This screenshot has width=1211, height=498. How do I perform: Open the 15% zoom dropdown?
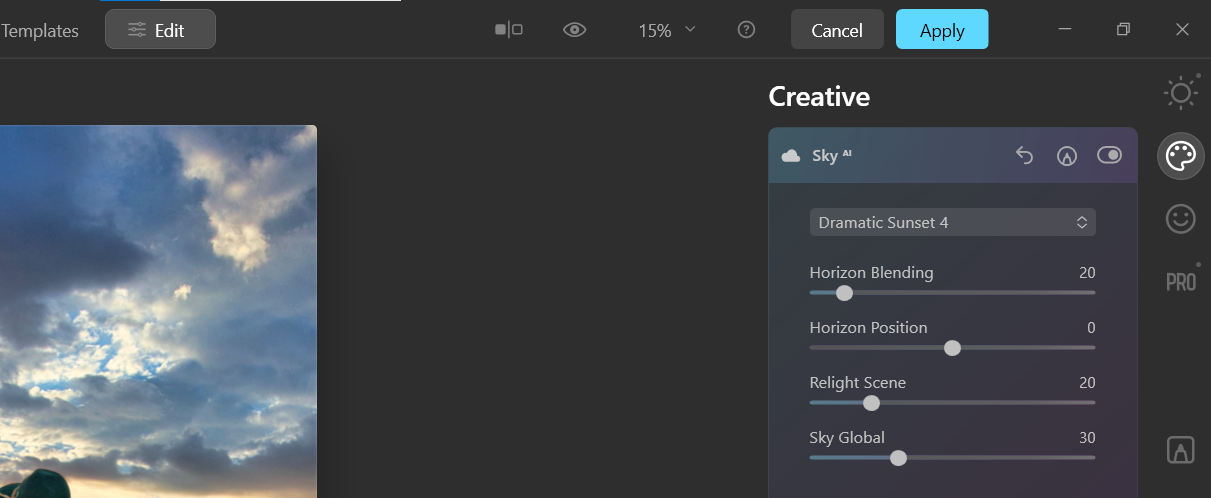[x=667, y=30]
